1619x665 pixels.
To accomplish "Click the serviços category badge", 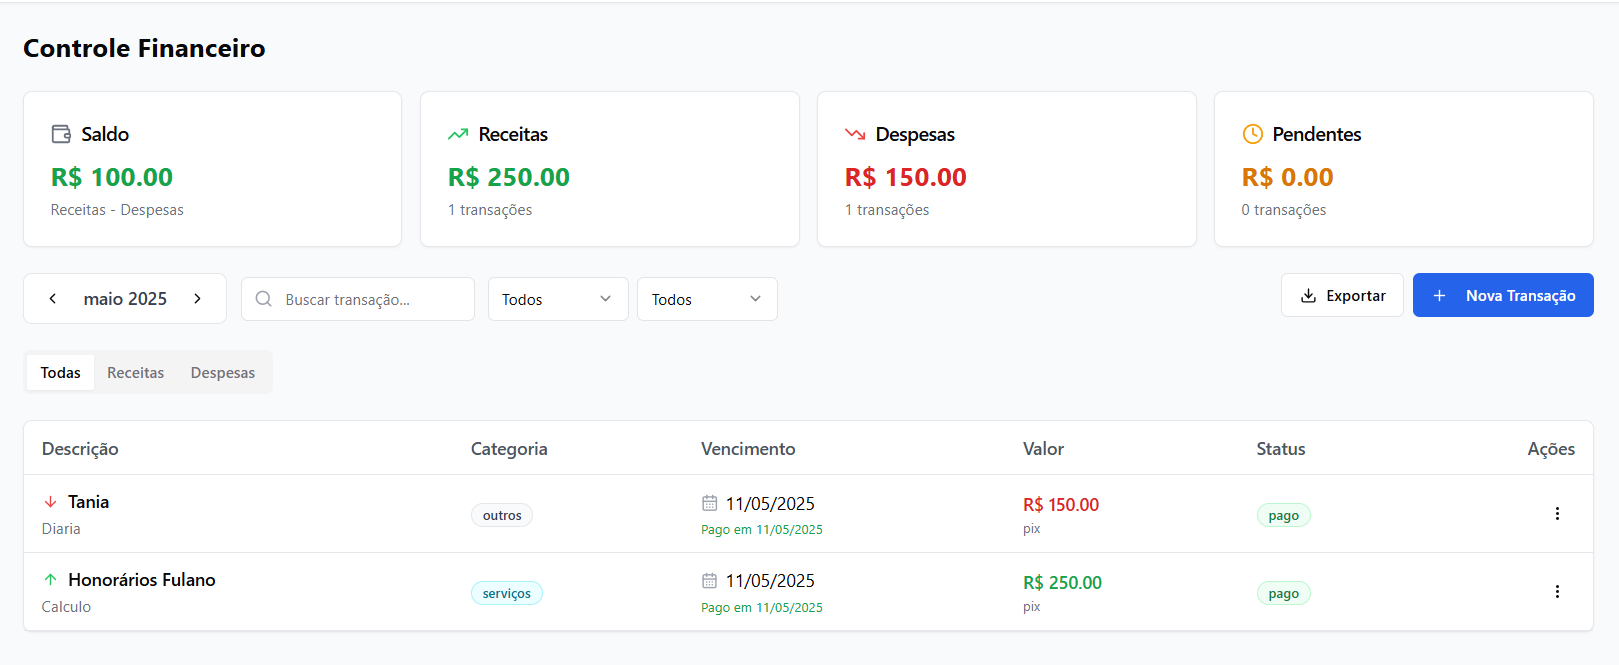I will pos(507,594).
